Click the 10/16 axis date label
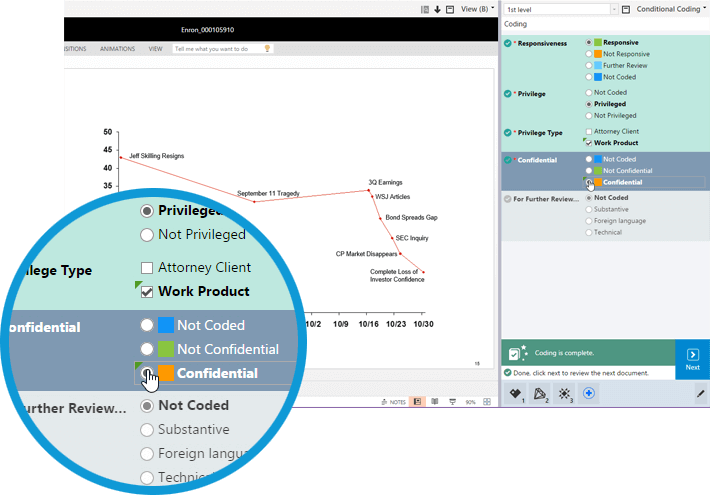The height and width of the screenshot is (495, 710). click(369, 324)
